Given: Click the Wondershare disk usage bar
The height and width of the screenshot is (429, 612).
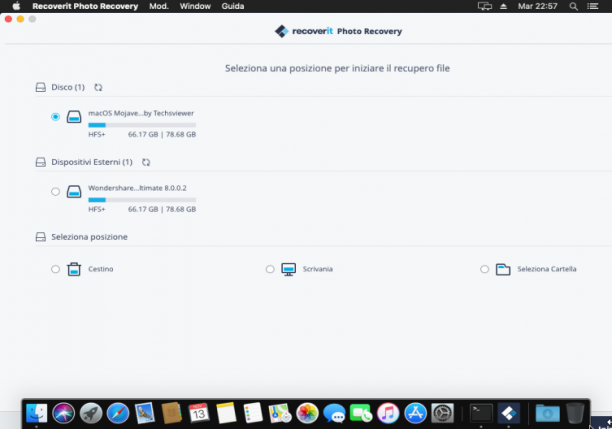Looking at the screenshot, I should pos(142,200).
